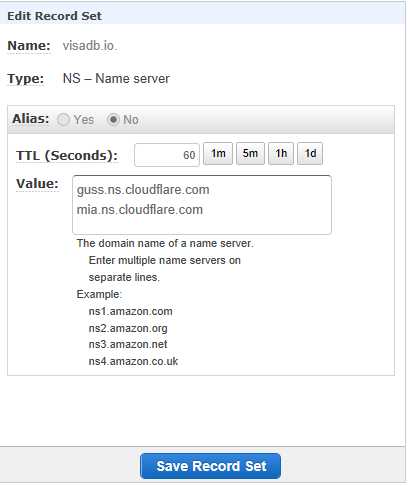Viewport: 410px width, 486px height.
Task: Place cursor on guss.ns.cloudflare.com line
Action: pos(143,190)
